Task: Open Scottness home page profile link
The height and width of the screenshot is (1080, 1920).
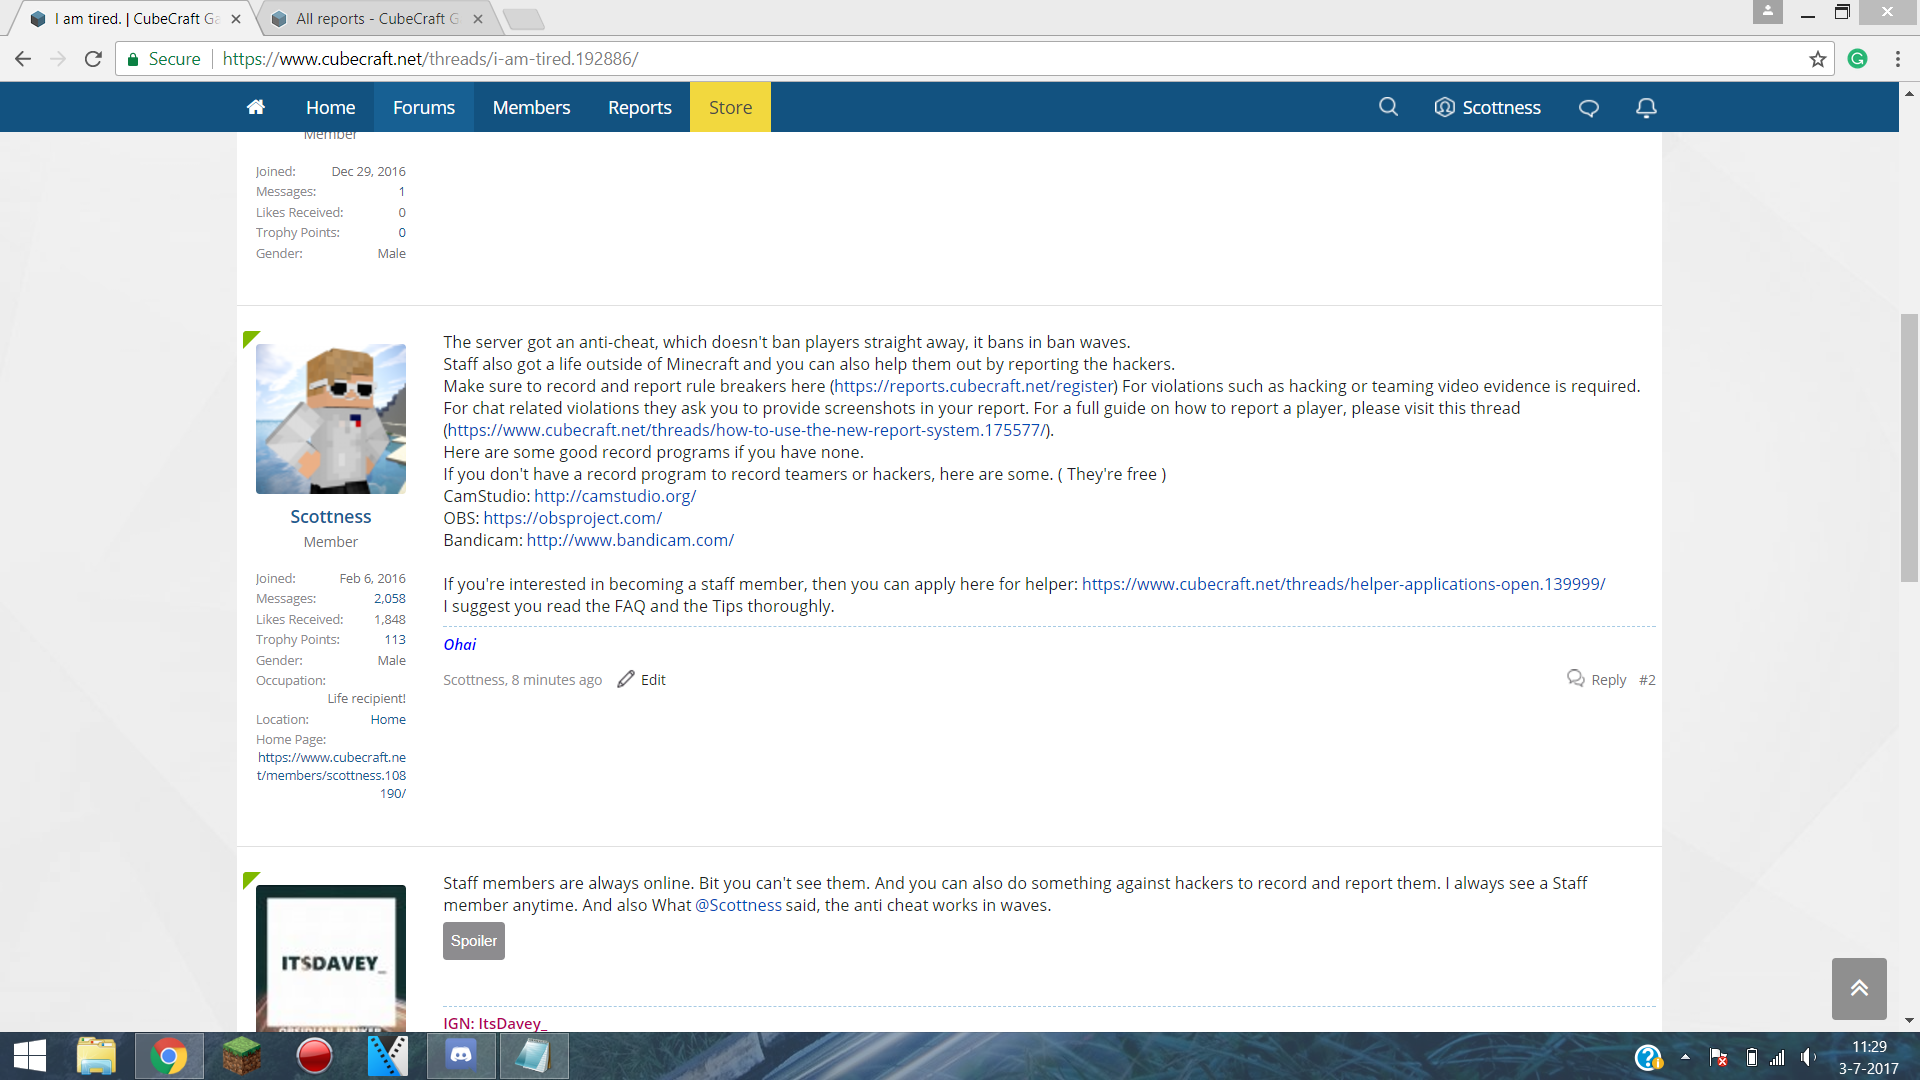Action: (331, 775)
